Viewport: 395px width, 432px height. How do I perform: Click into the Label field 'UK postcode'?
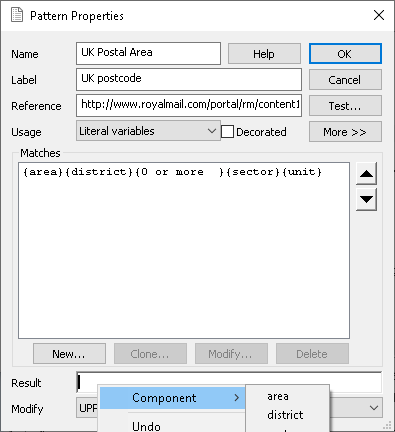[x=189, y=79]
